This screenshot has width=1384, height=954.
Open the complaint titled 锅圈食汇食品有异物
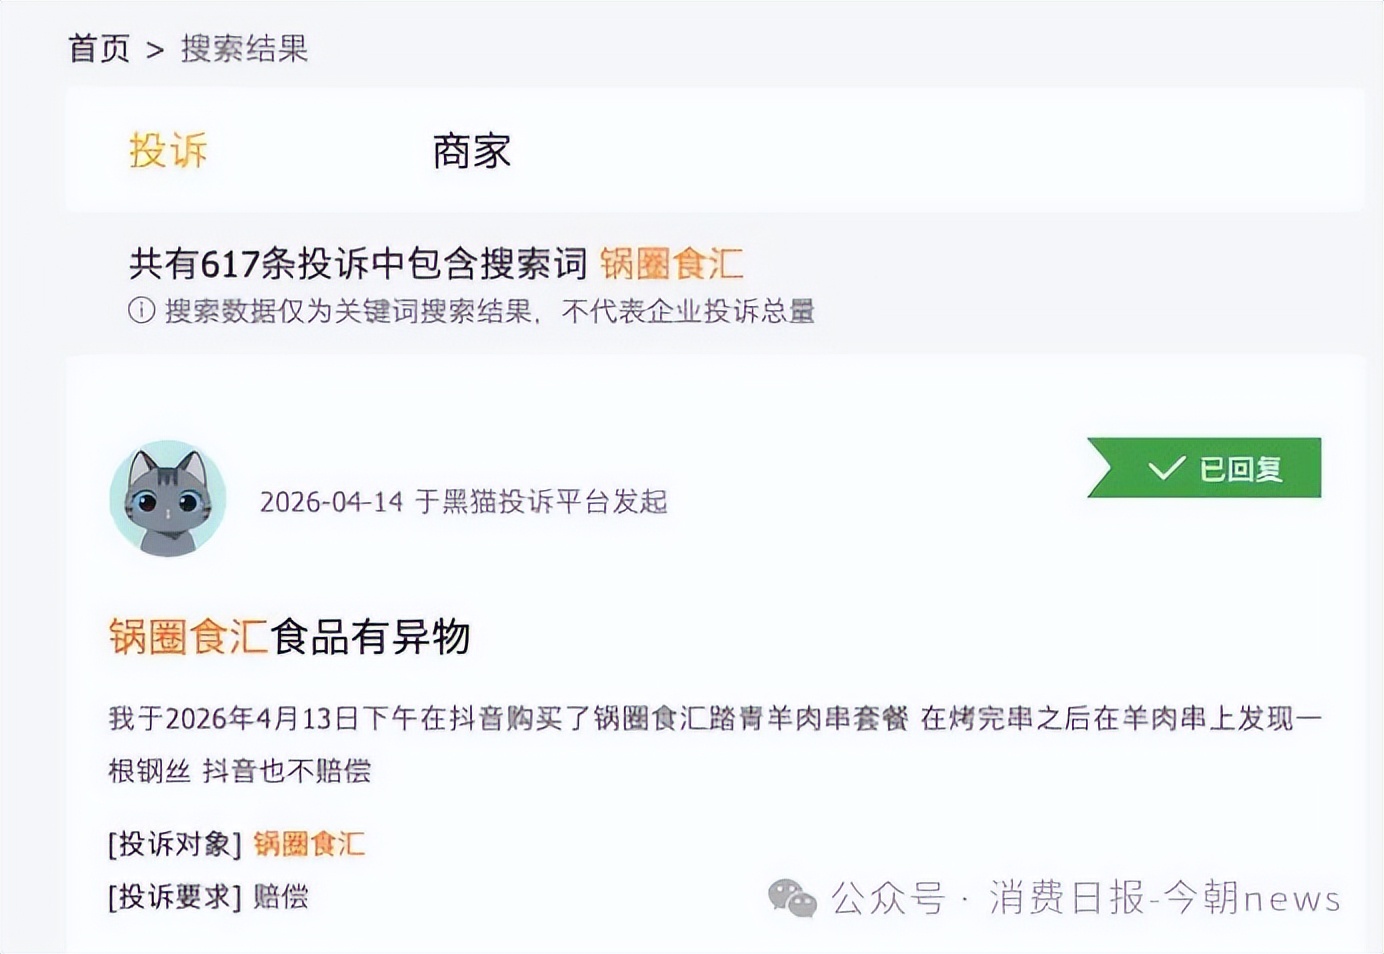pyautogui.click(x=289, y=636)
